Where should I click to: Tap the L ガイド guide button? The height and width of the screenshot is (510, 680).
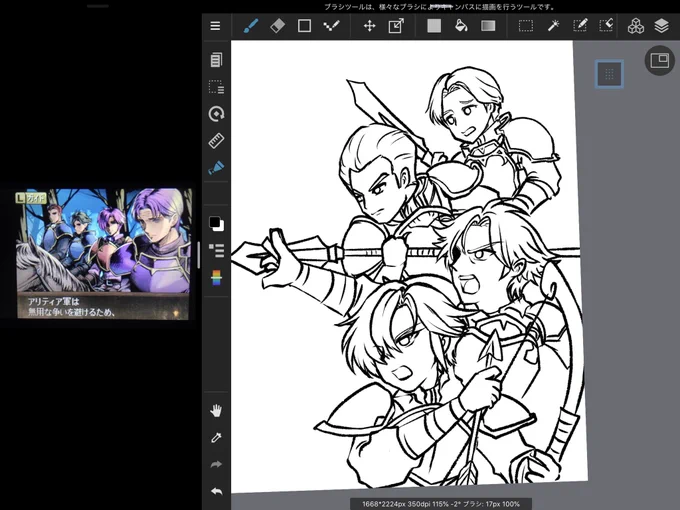(x=31, y=198)
